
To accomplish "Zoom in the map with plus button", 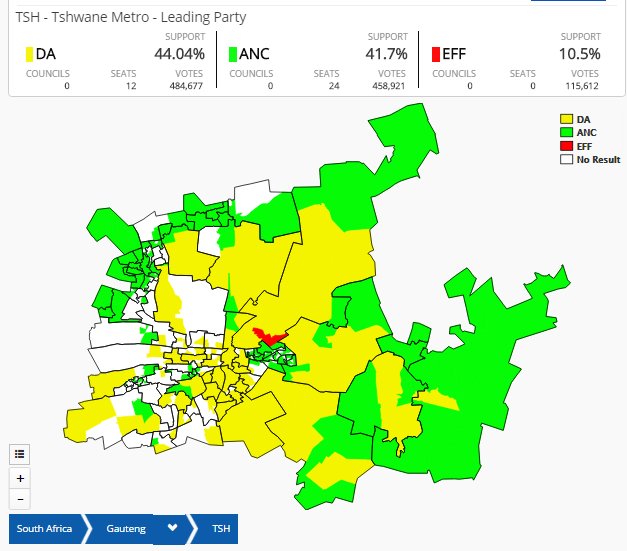I will tap(20, 478).
